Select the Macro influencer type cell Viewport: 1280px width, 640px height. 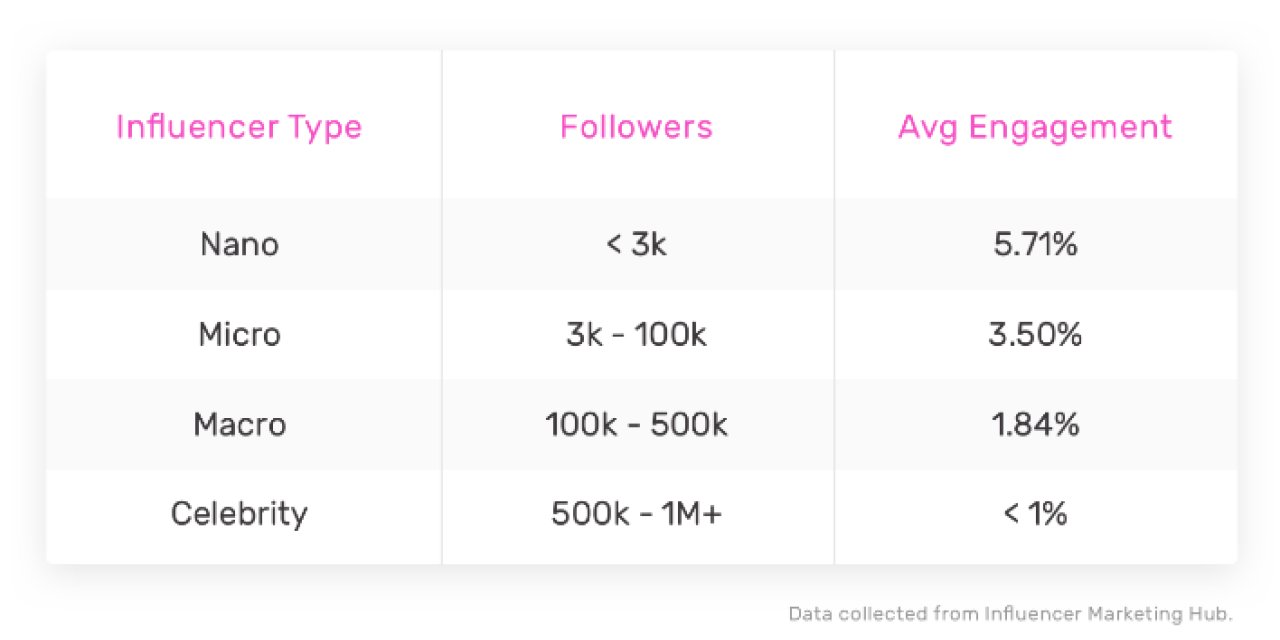point(239,424)
